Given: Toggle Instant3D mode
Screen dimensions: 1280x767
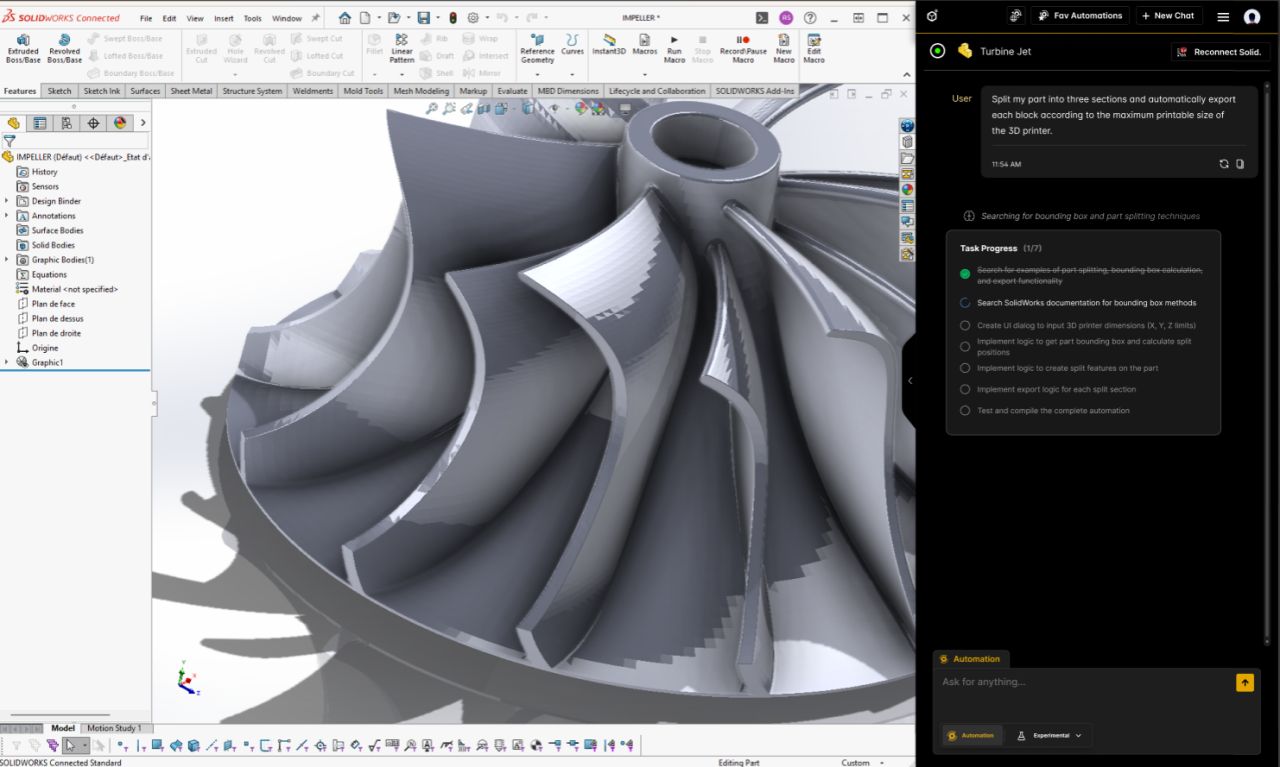Looking at the screenshot, I should click(x=609, y=44).
